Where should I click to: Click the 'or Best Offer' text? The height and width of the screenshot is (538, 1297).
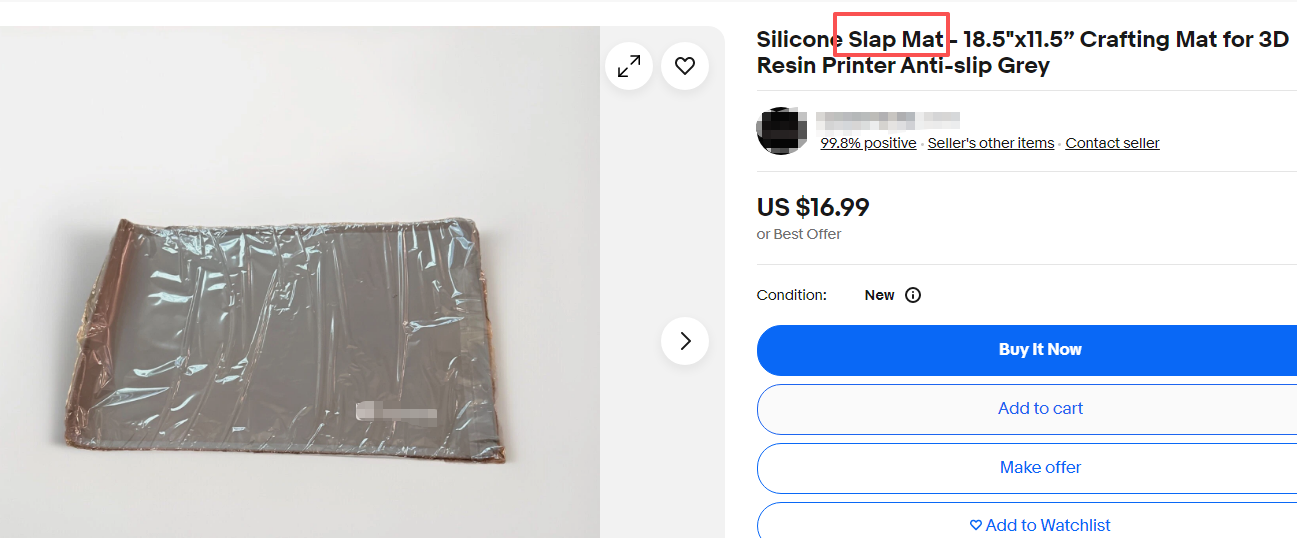(x=799, y=234)
